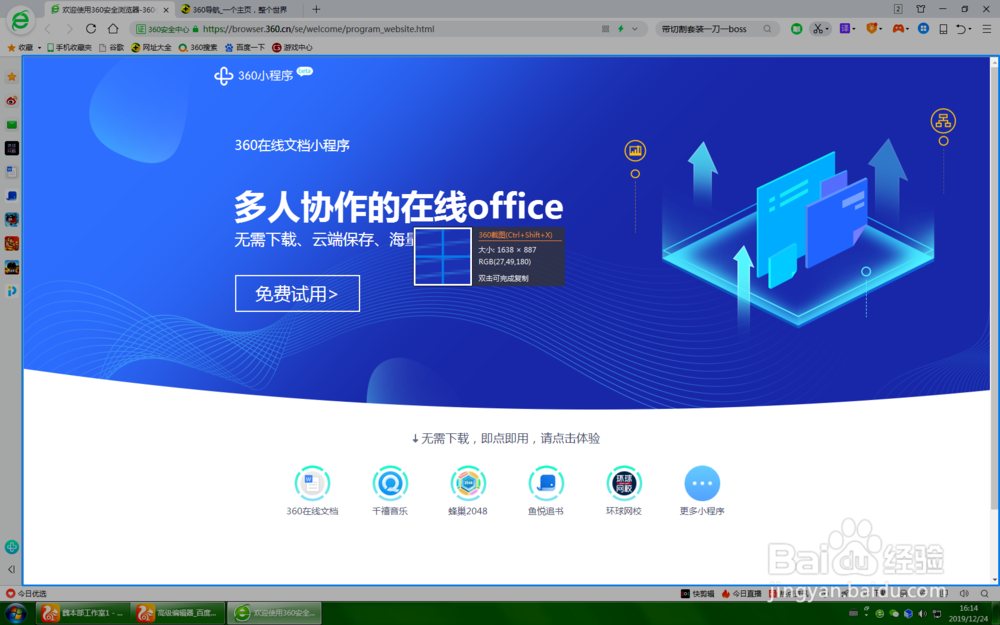1000x625 pixels.
Task: Launch the 360在线文档 mini program
Action: click(x=312, y=490)
